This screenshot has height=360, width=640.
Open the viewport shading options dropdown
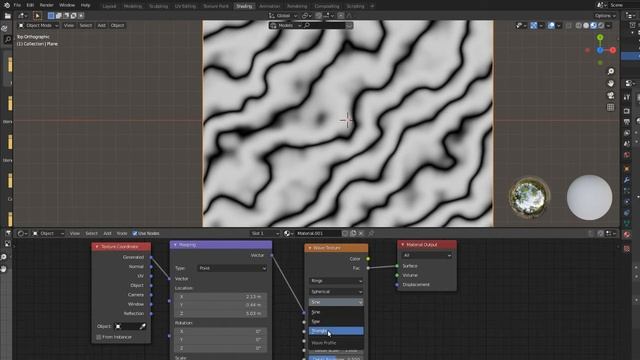[609, 25]
